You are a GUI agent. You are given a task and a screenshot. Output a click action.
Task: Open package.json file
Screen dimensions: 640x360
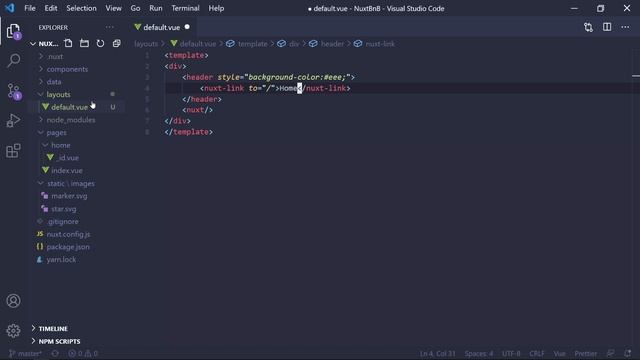coord(68,247)
